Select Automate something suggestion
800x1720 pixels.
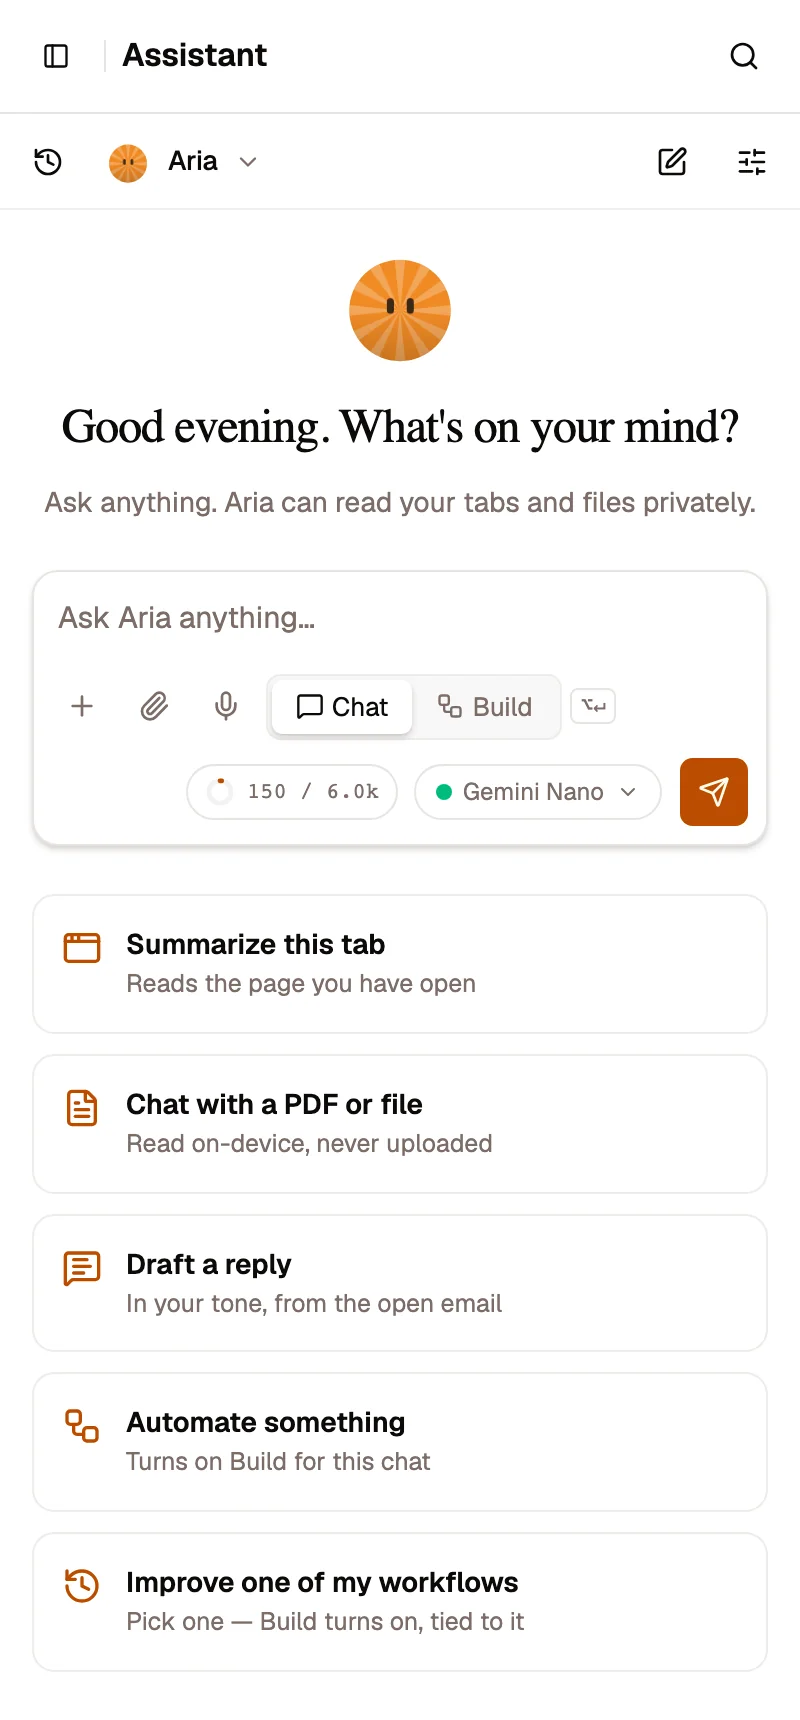click(400, 1442)
